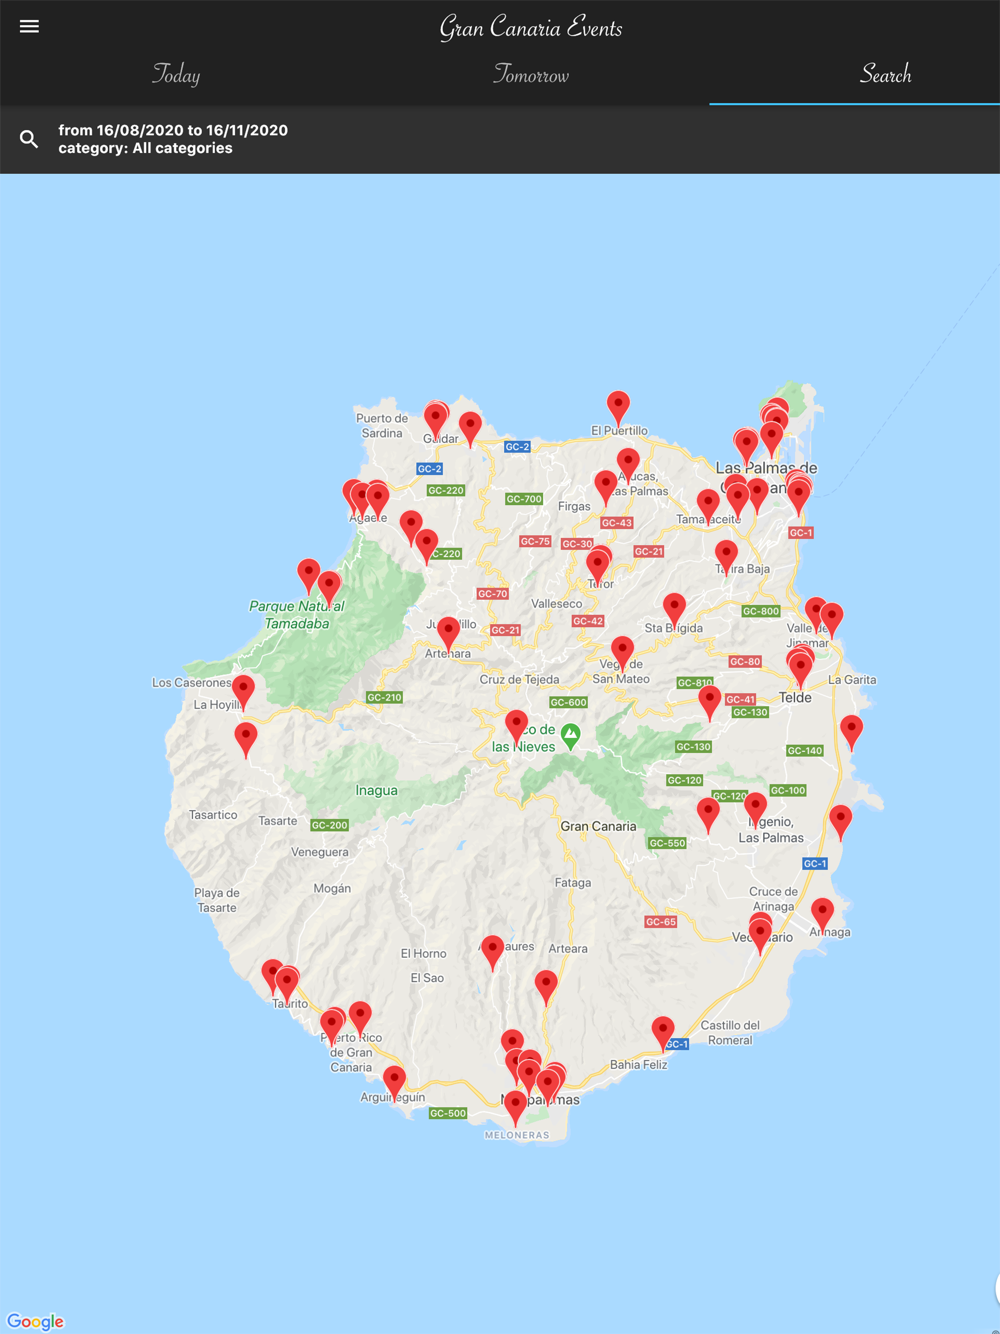Viewport: 1000px width, 1334px height.
Task: Tap the Castillo del Romeral label
Action: pos(730,1032)
